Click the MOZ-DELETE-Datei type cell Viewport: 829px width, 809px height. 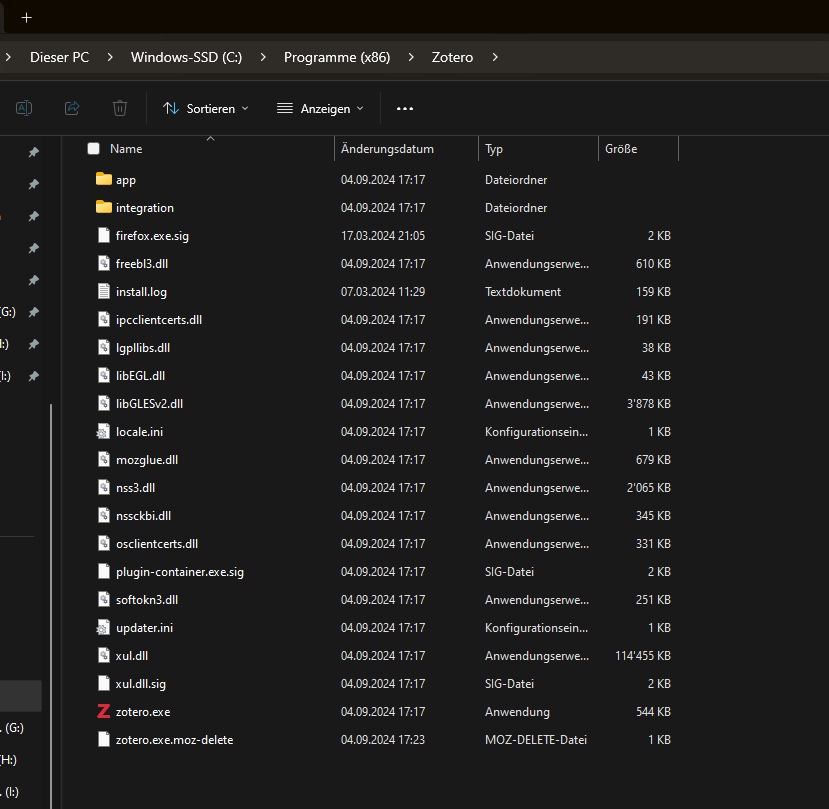(536, 740)
